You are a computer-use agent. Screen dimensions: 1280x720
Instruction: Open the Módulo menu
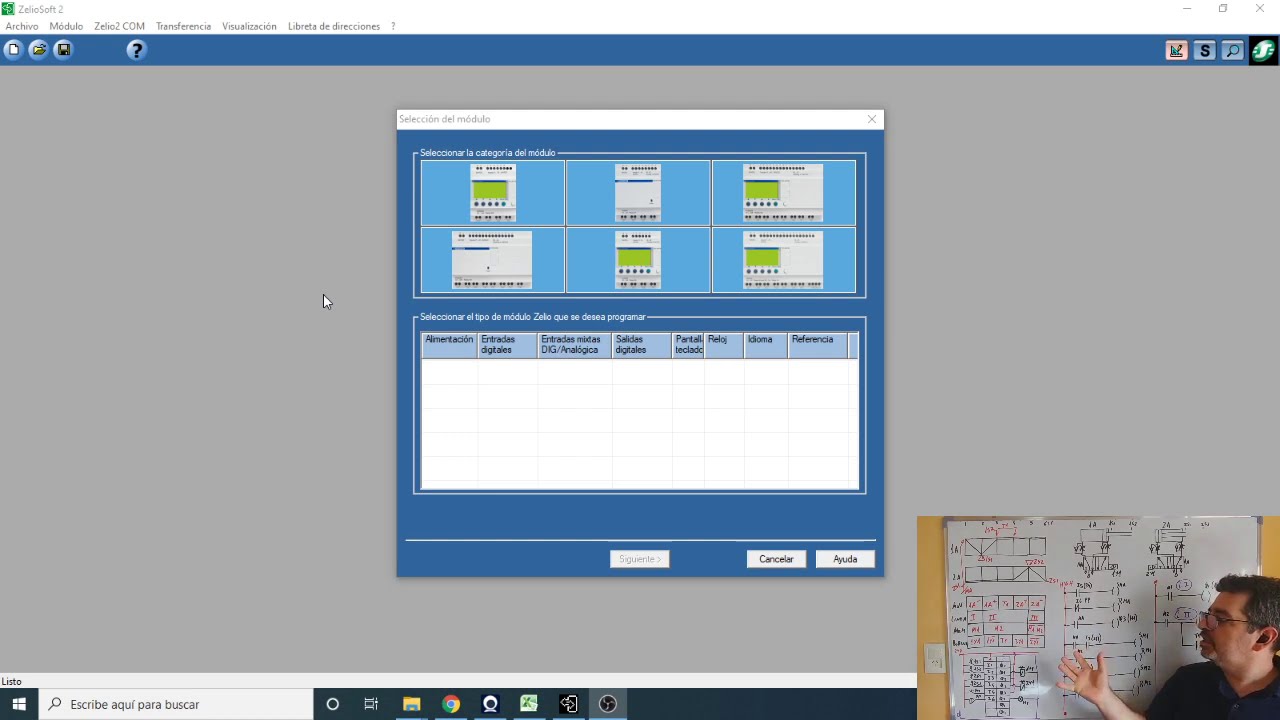pos(66,26)
